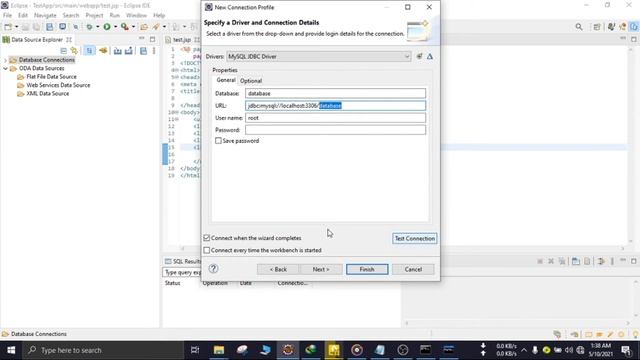Cancel the New Connection Profile dialog
The image size is (640, 360).
pos(413,269)
